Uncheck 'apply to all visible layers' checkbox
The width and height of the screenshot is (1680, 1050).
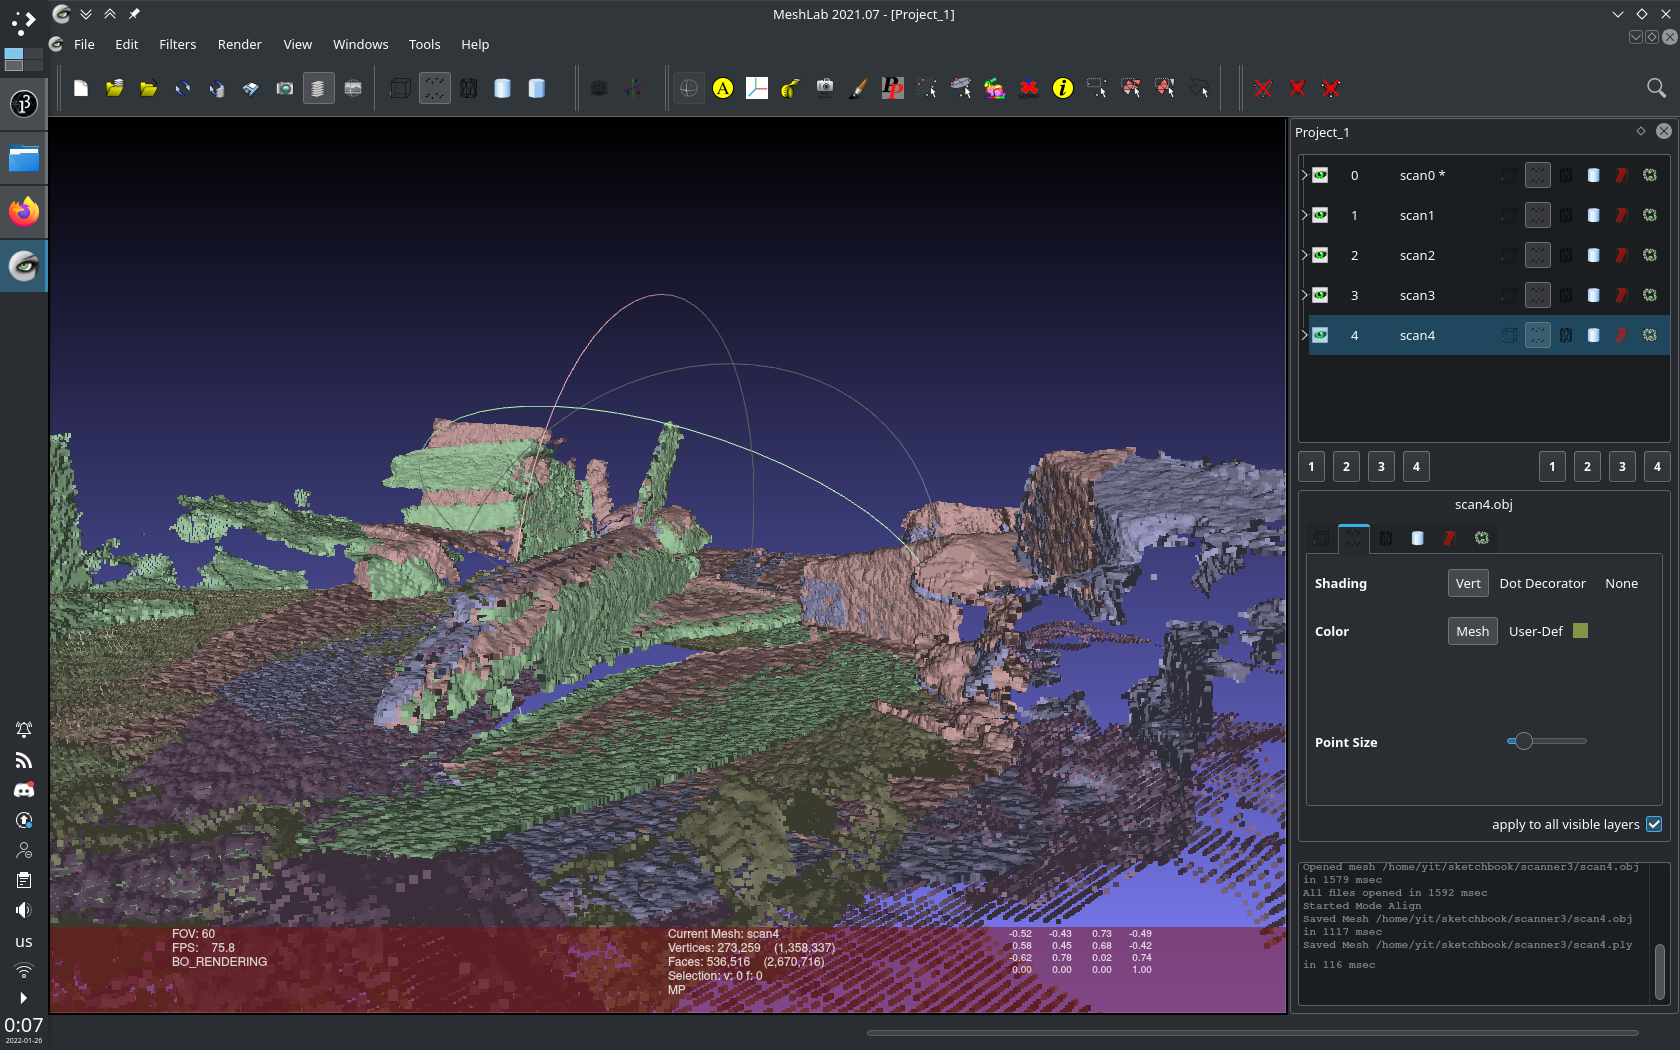[x=1654, y=824]
